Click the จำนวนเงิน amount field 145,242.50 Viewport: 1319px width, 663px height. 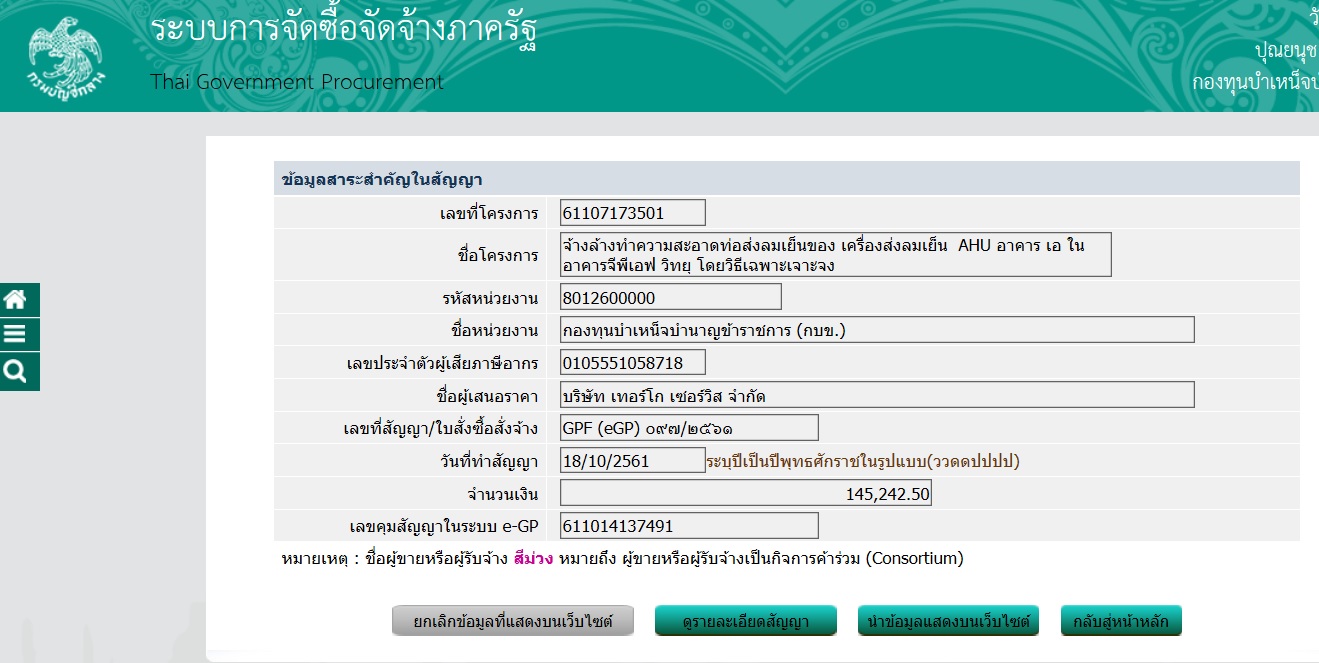coord(745,494)
